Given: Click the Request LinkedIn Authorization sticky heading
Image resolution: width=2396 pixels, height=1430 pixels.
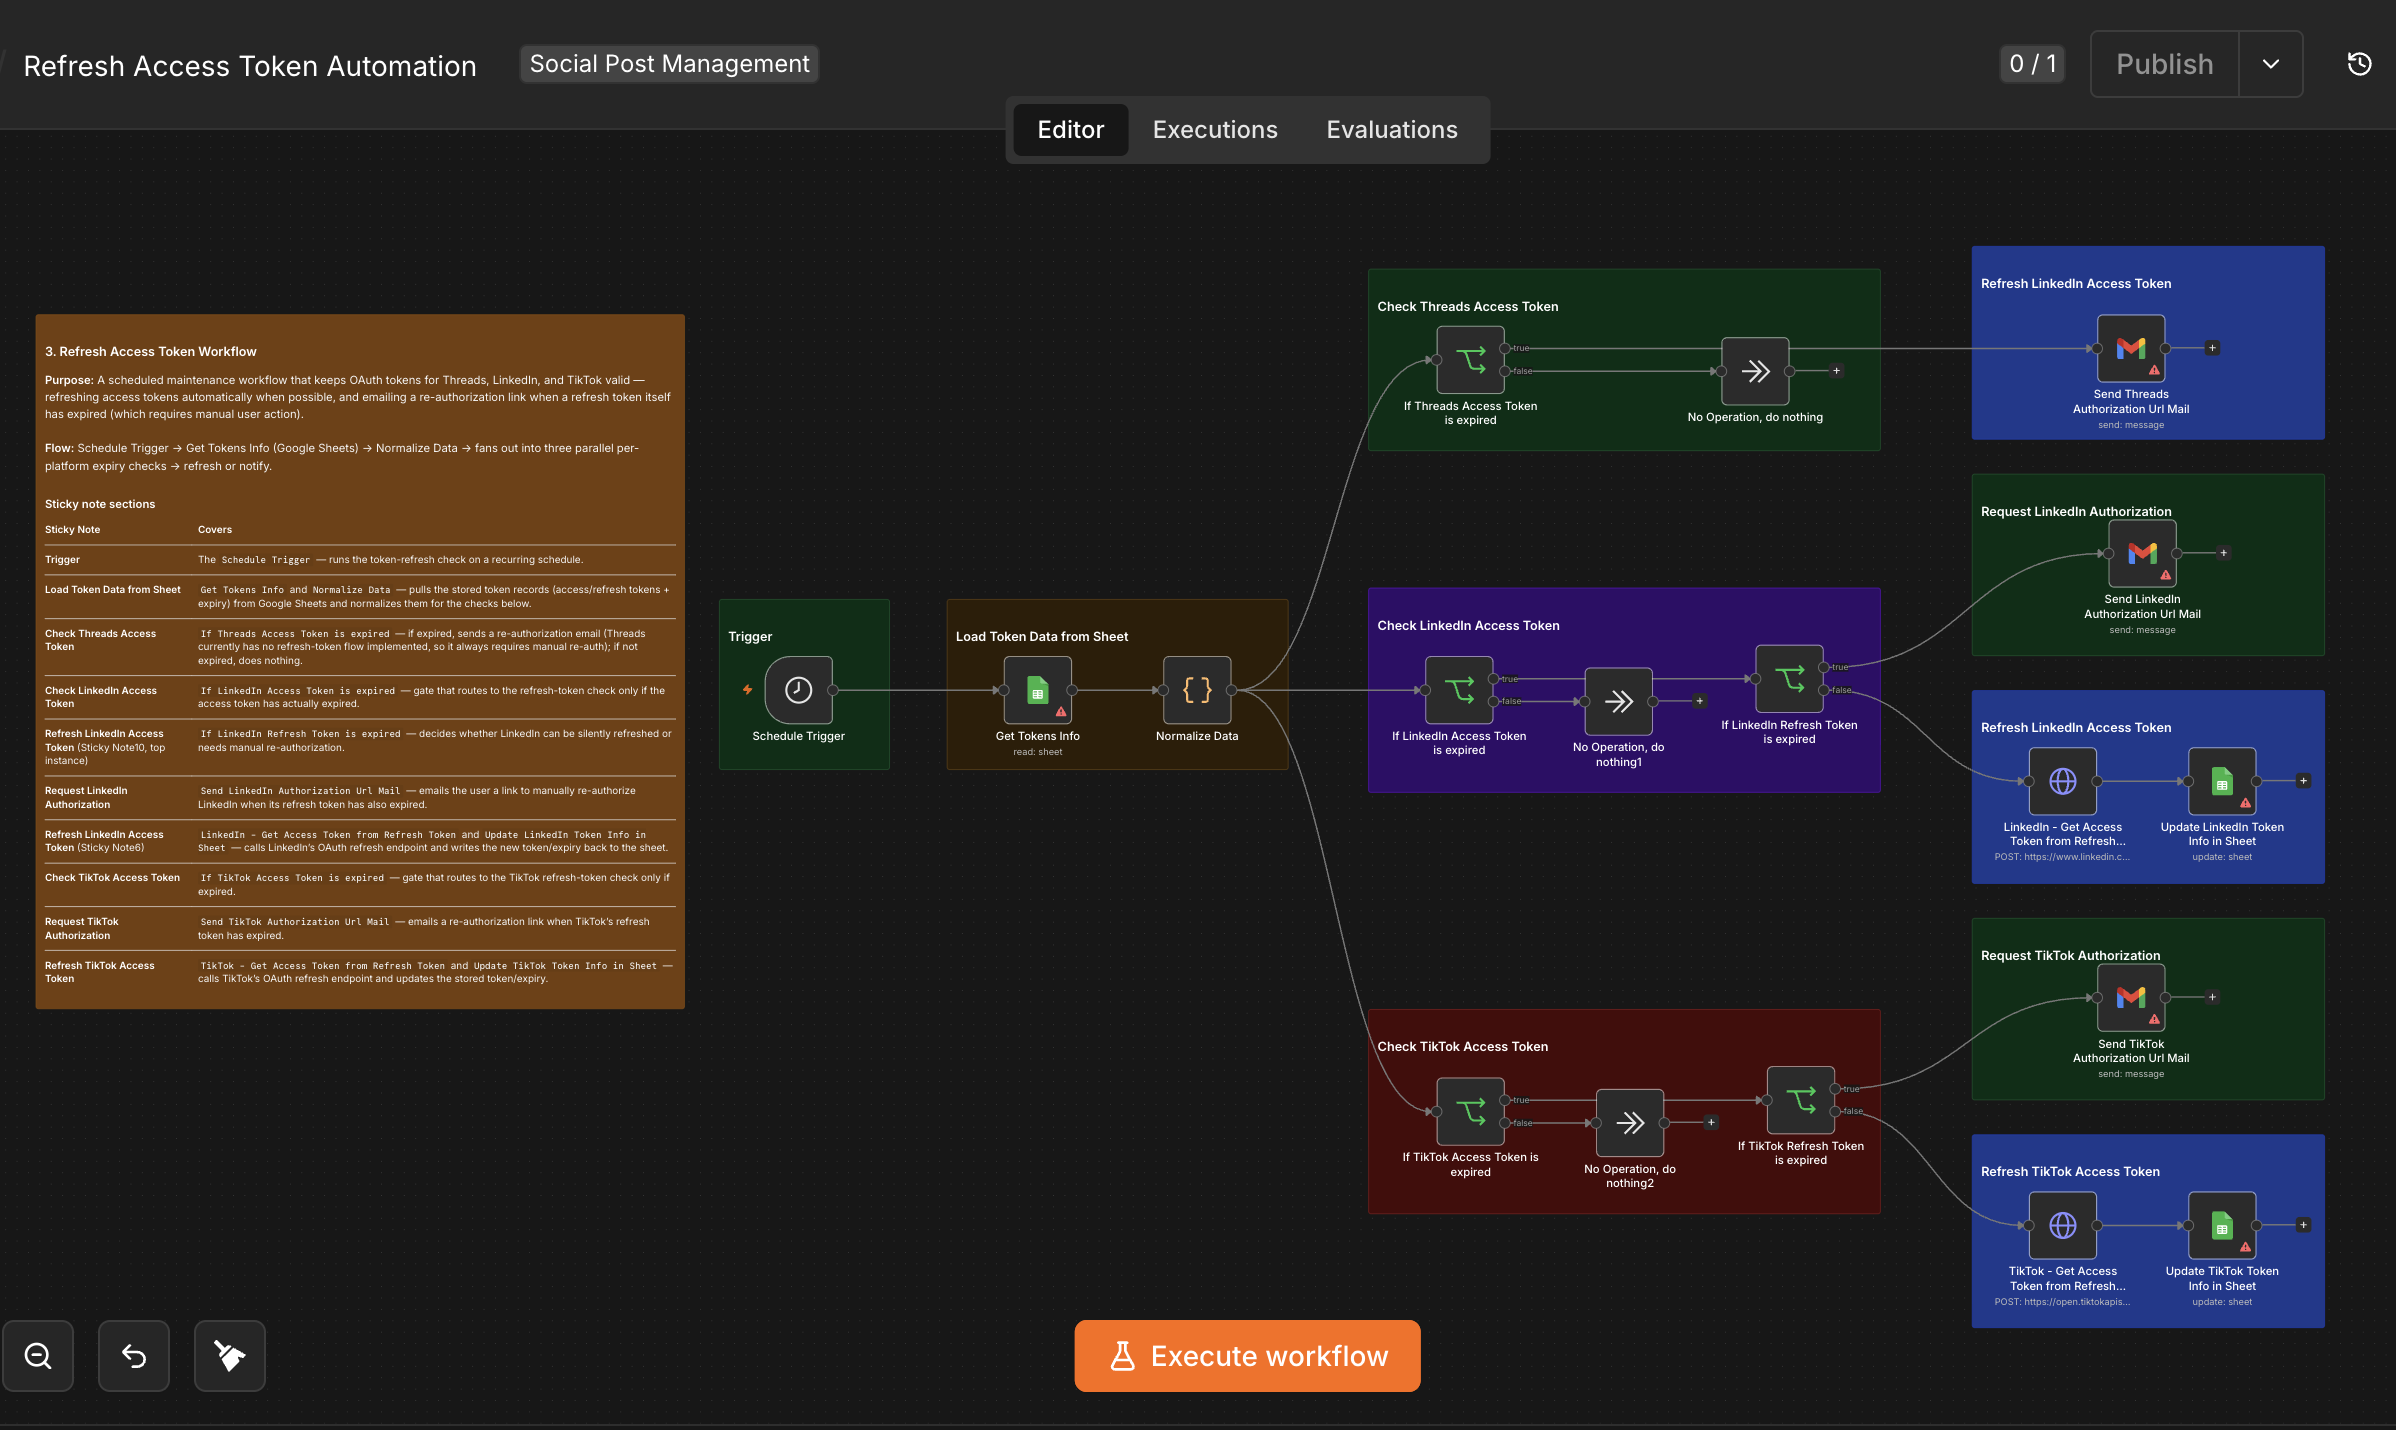Looking at the screenshot, I should pos(2076,512).
